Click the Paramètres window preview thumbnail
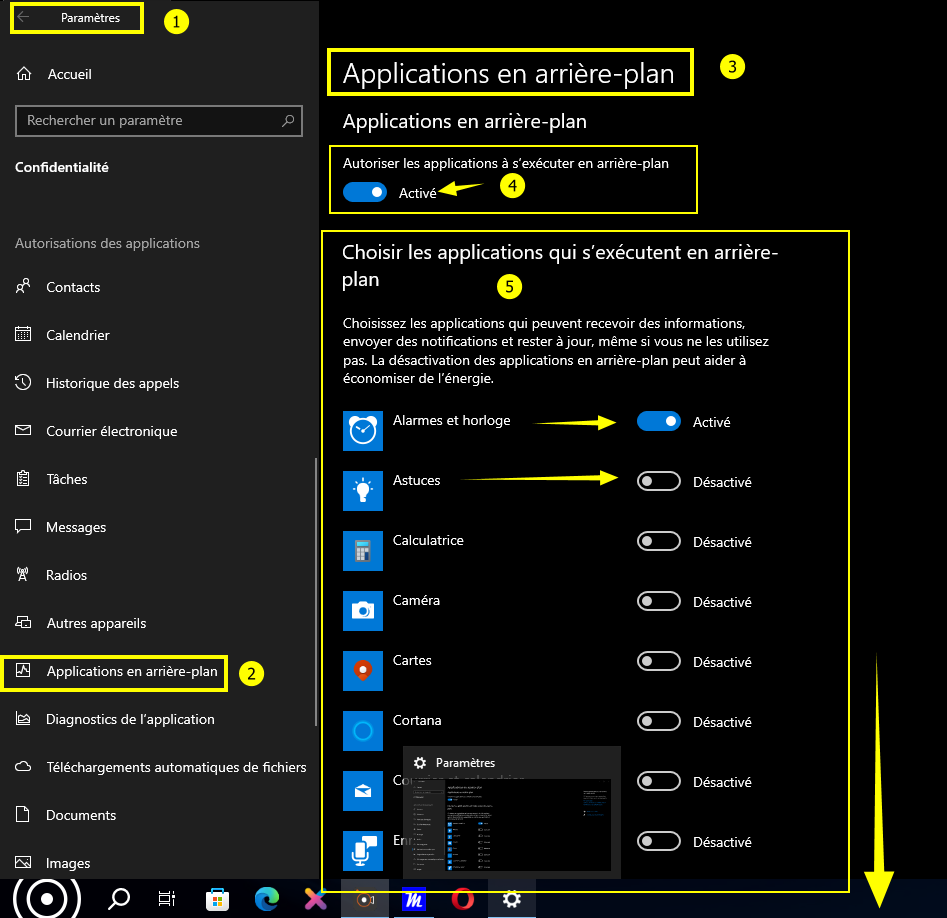This screenshot has height=918, width=947. point(512,824)
